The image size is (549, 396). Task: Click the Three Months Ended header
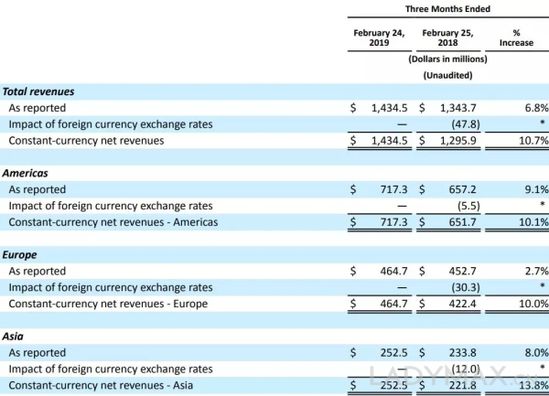(448, 9)
